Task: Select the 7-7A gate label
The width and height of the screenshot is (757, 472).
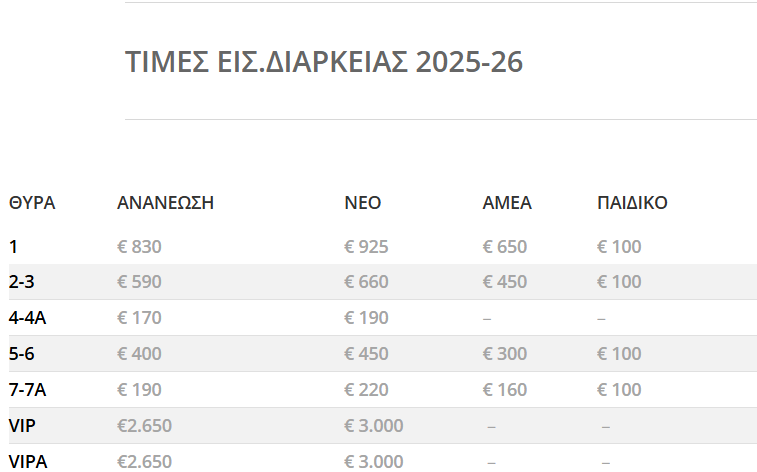Action: tap(29, 390)
